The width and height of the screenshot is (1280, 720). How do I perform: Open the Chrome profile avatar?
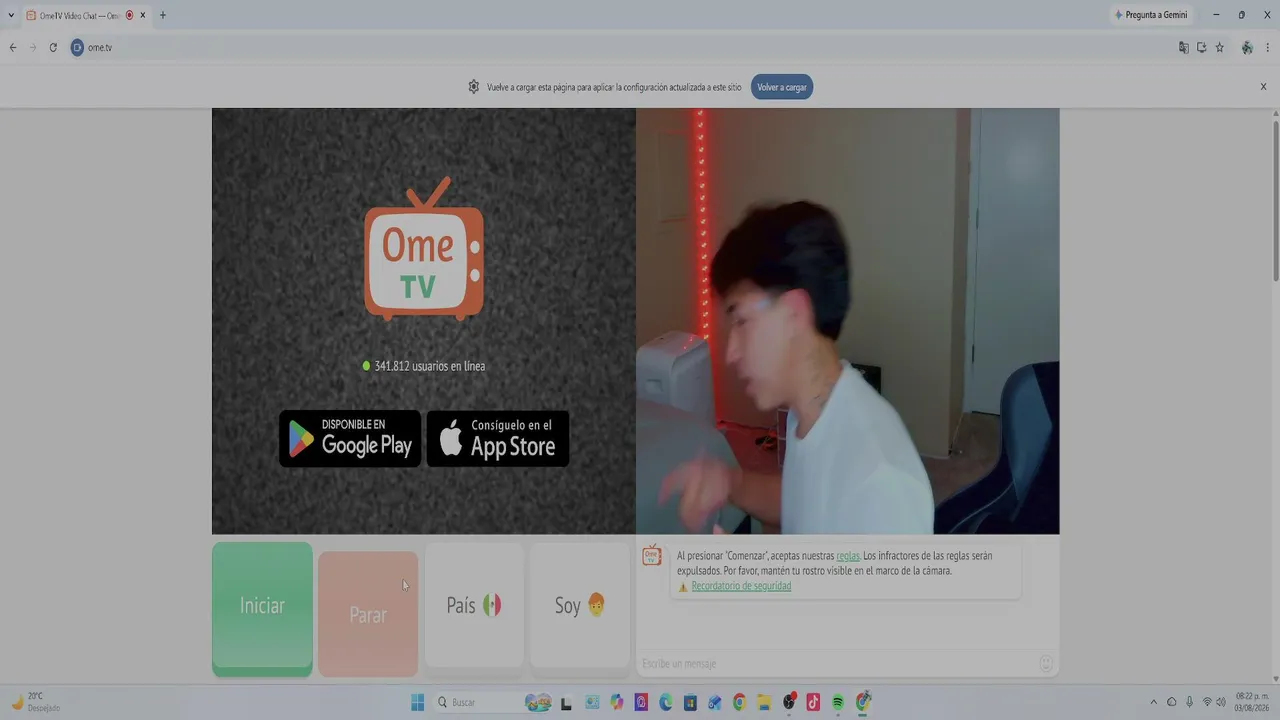(1247, 47)
